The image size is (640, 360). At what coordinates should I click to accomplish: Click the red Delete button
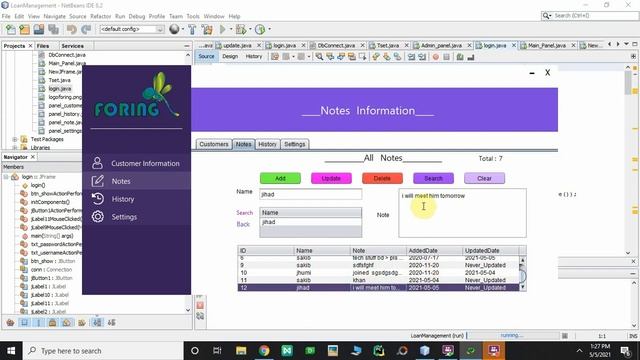[382, 178]
